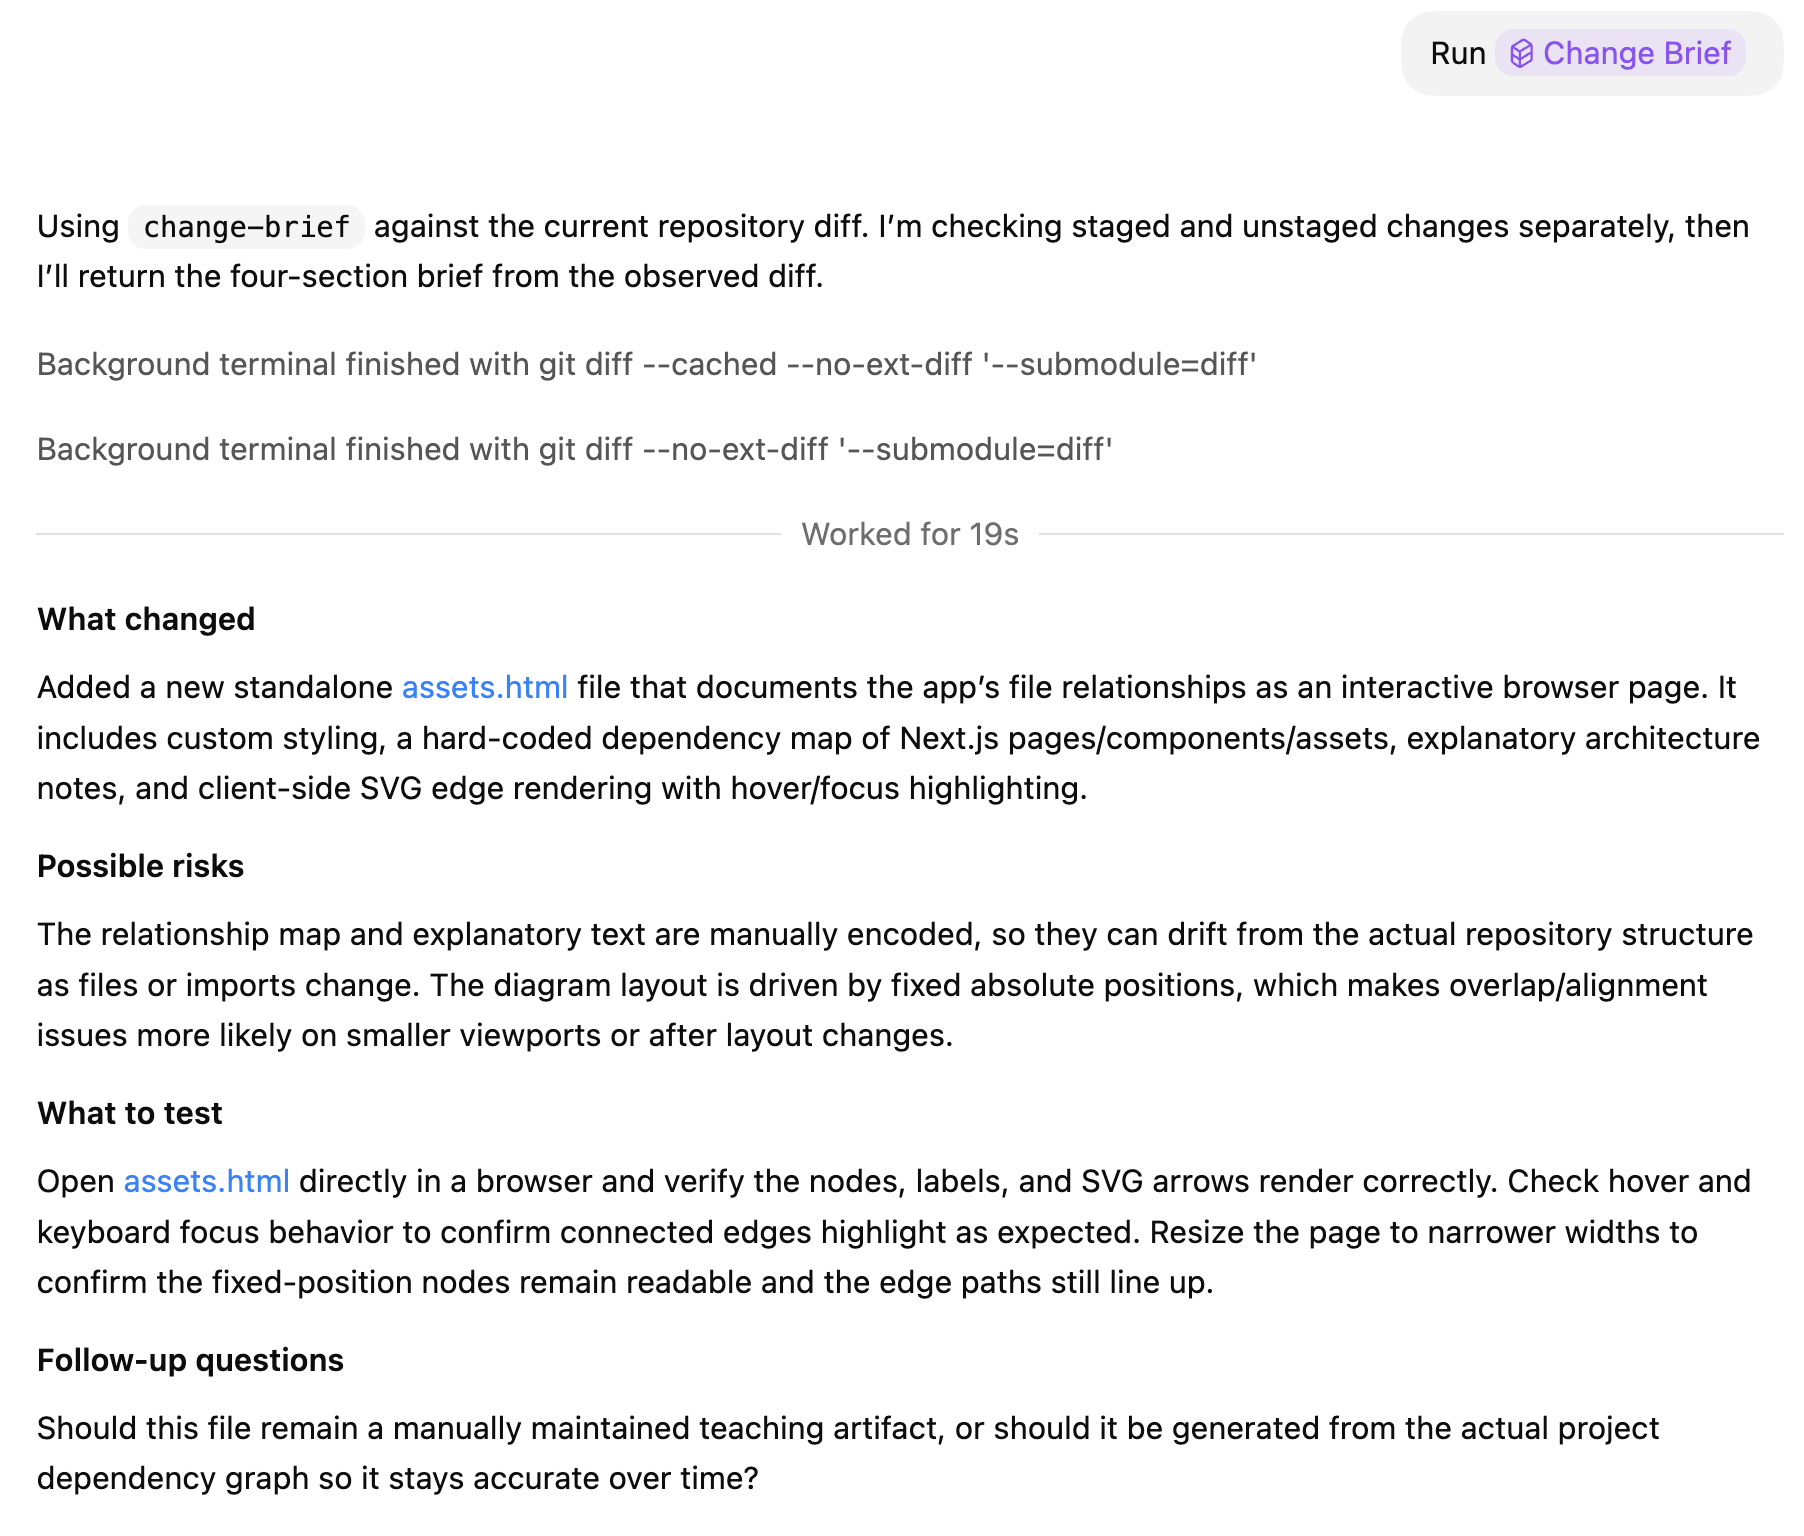The height and width of the screenshot is (1536, 1804).
Task: Click the paragraph mentioning Next.js pages/components/assets
Action: pyautogui.click(x=898, y=739)
